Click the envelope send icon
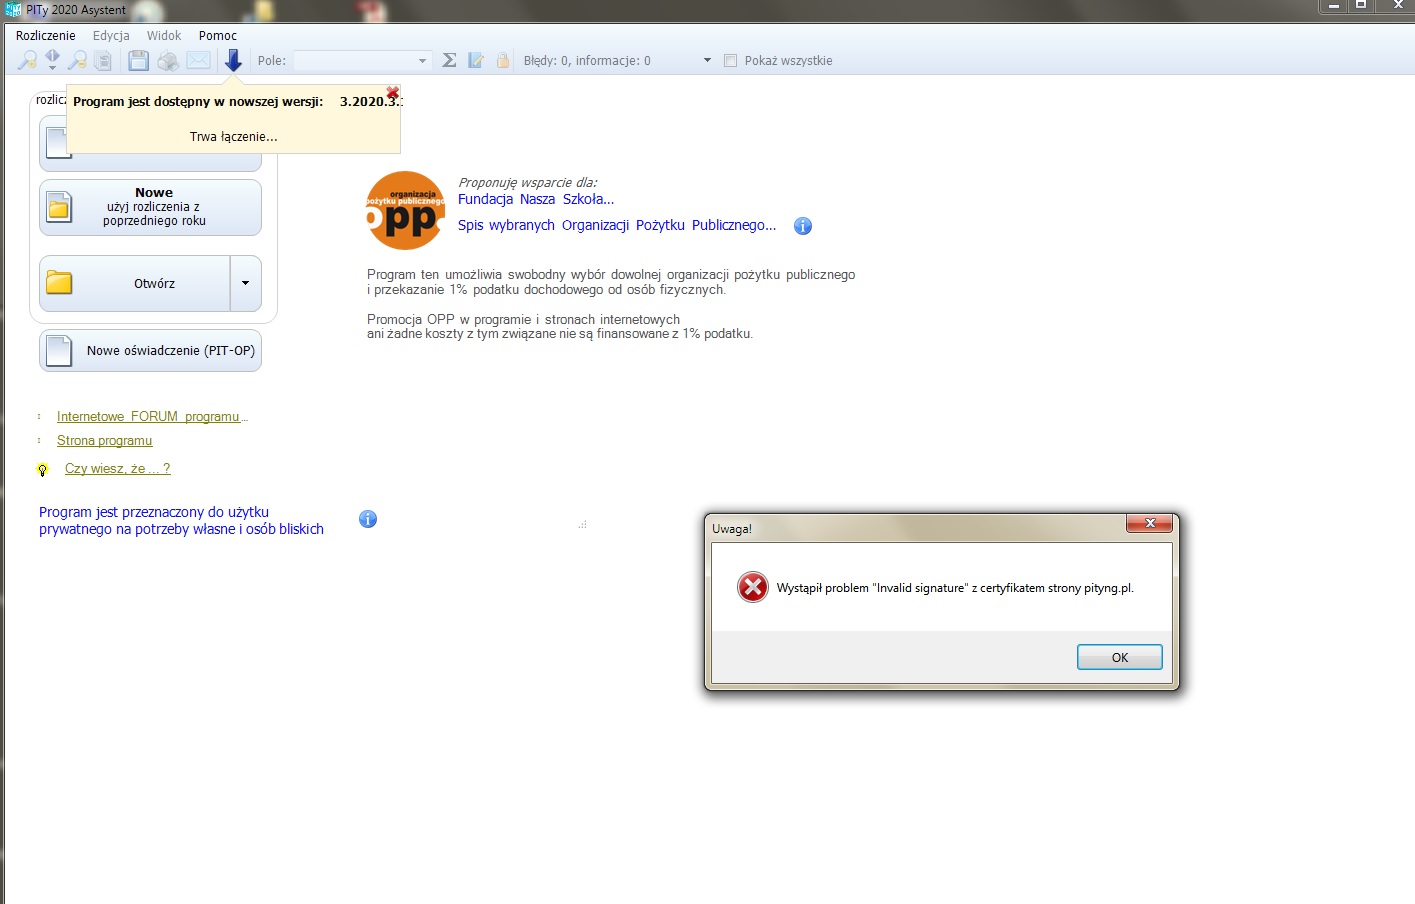The width and height of the screenshot is (1415, 904). (x=199, y=61)
